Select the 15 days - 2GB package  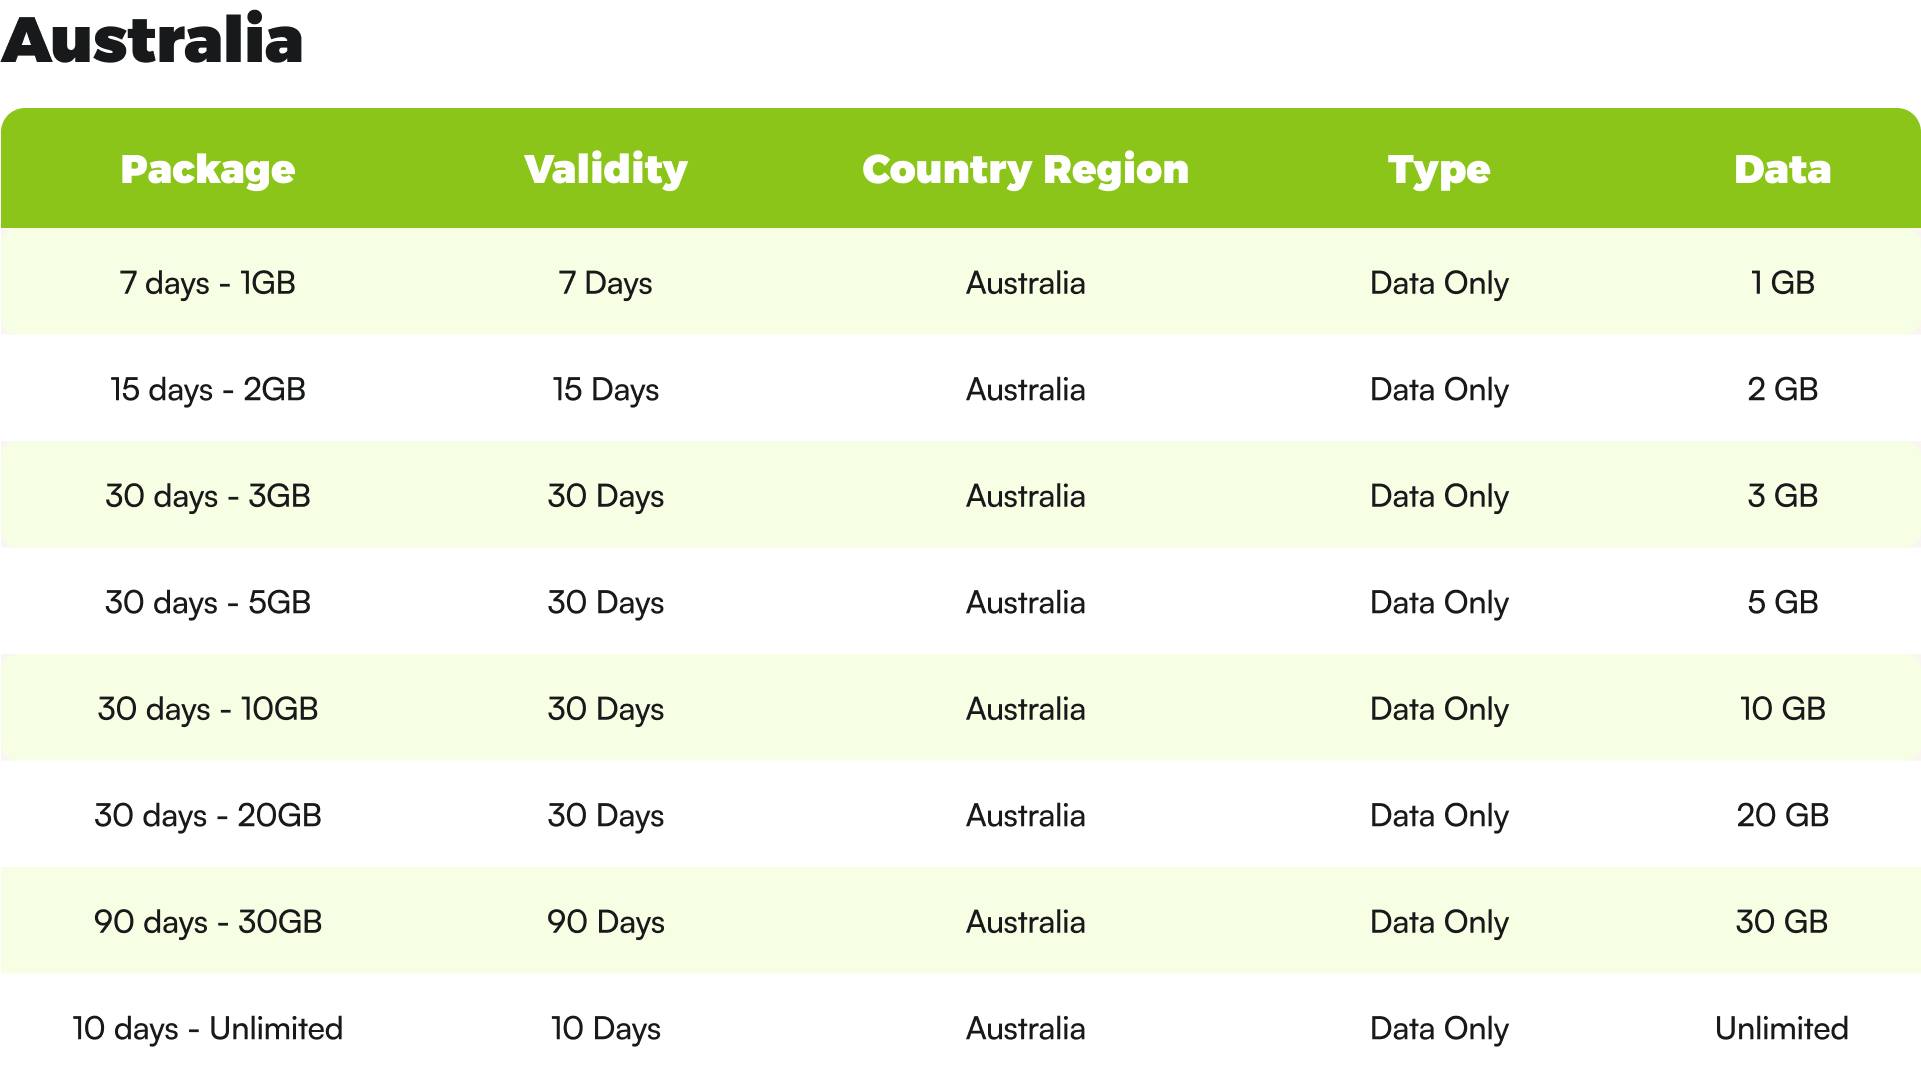click(x=207, y=389)
